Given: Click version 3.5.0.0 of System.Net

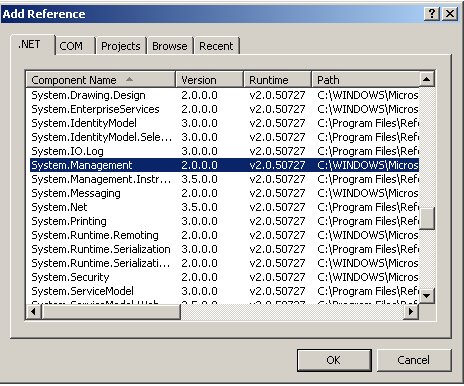Looking at the screenshot, I should (x=199, y=207).
